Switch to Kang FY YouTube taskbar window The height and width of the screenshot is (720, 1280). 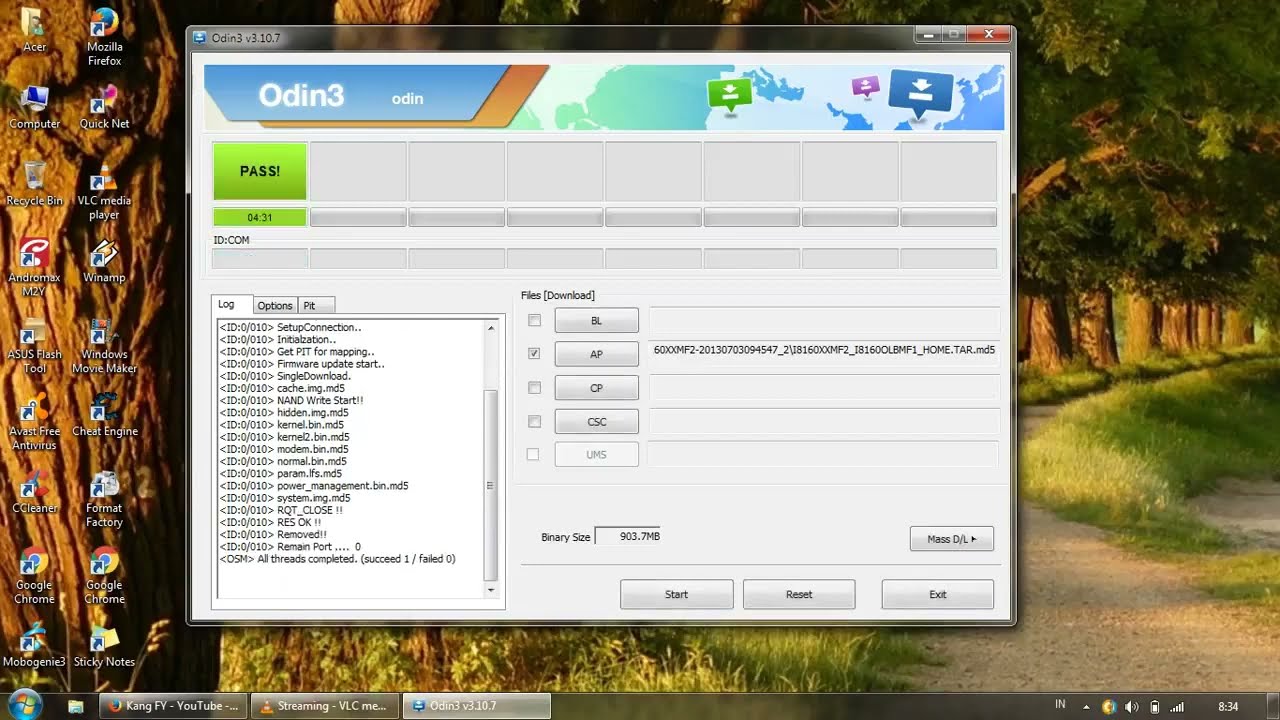pyautogui.click(x=171, y=706)
